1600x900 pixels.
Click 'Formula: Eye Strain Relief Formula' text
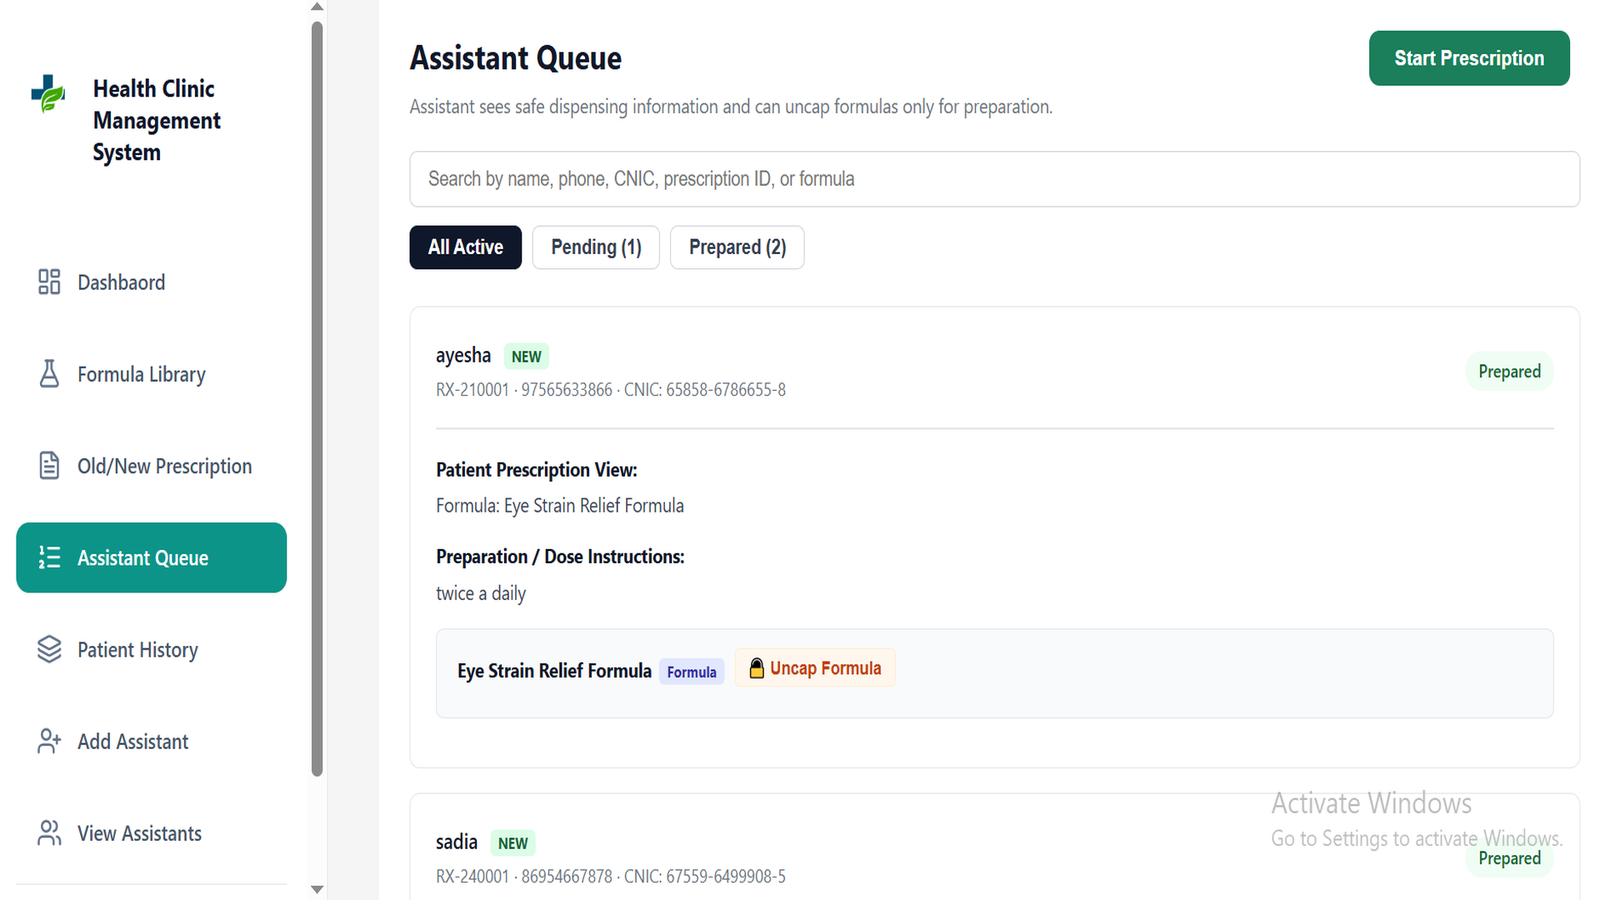click(x=560, y=506)
